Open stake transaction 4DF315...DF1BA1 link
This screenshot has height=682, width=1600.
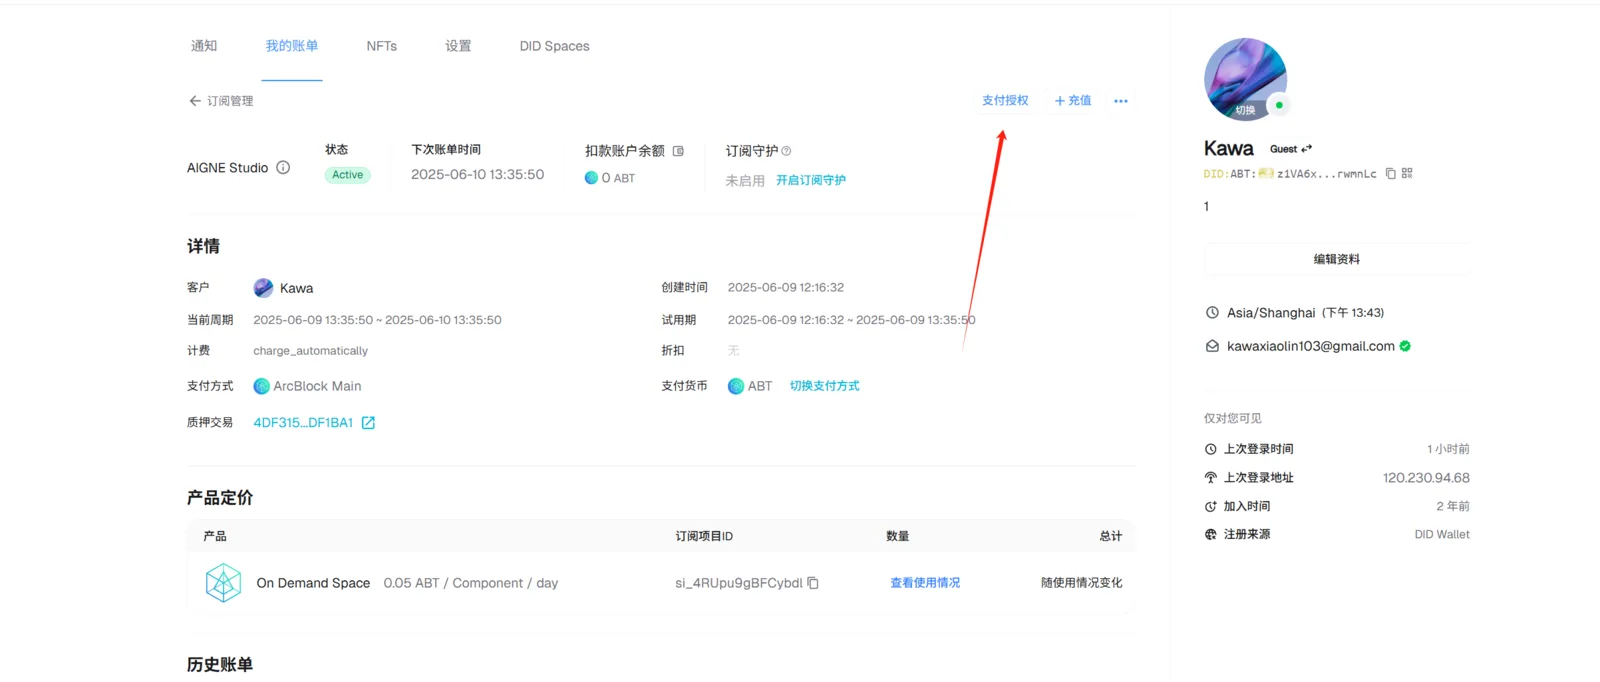303,423
